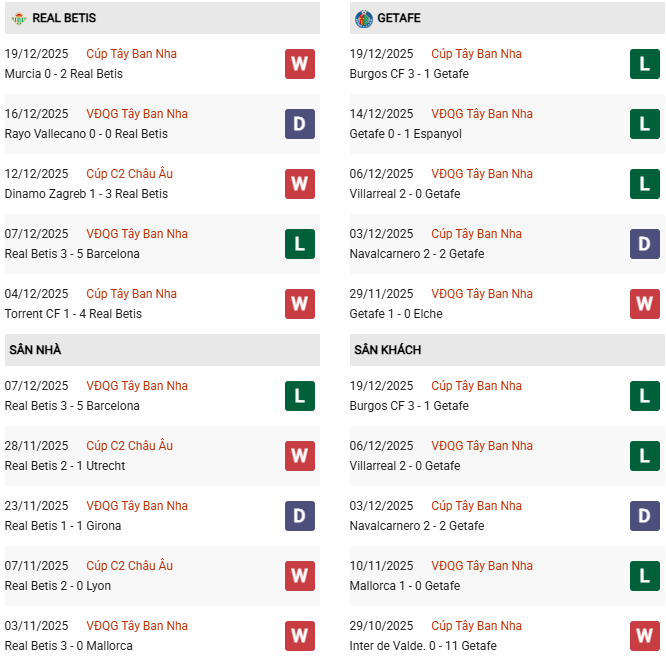
Task: Click the Getafe club crest icon
Action: coord(363,18)
